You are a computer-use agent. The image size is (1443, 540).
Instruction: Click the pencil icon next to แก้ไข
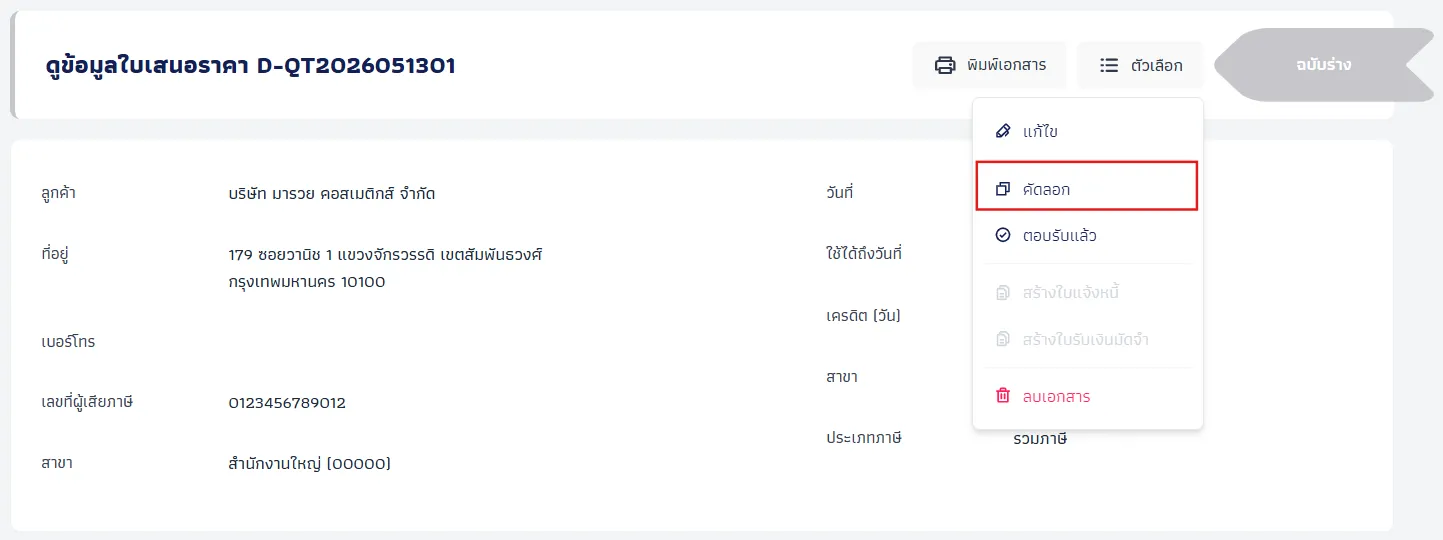pyautogui.click(x=1003, y=132)
